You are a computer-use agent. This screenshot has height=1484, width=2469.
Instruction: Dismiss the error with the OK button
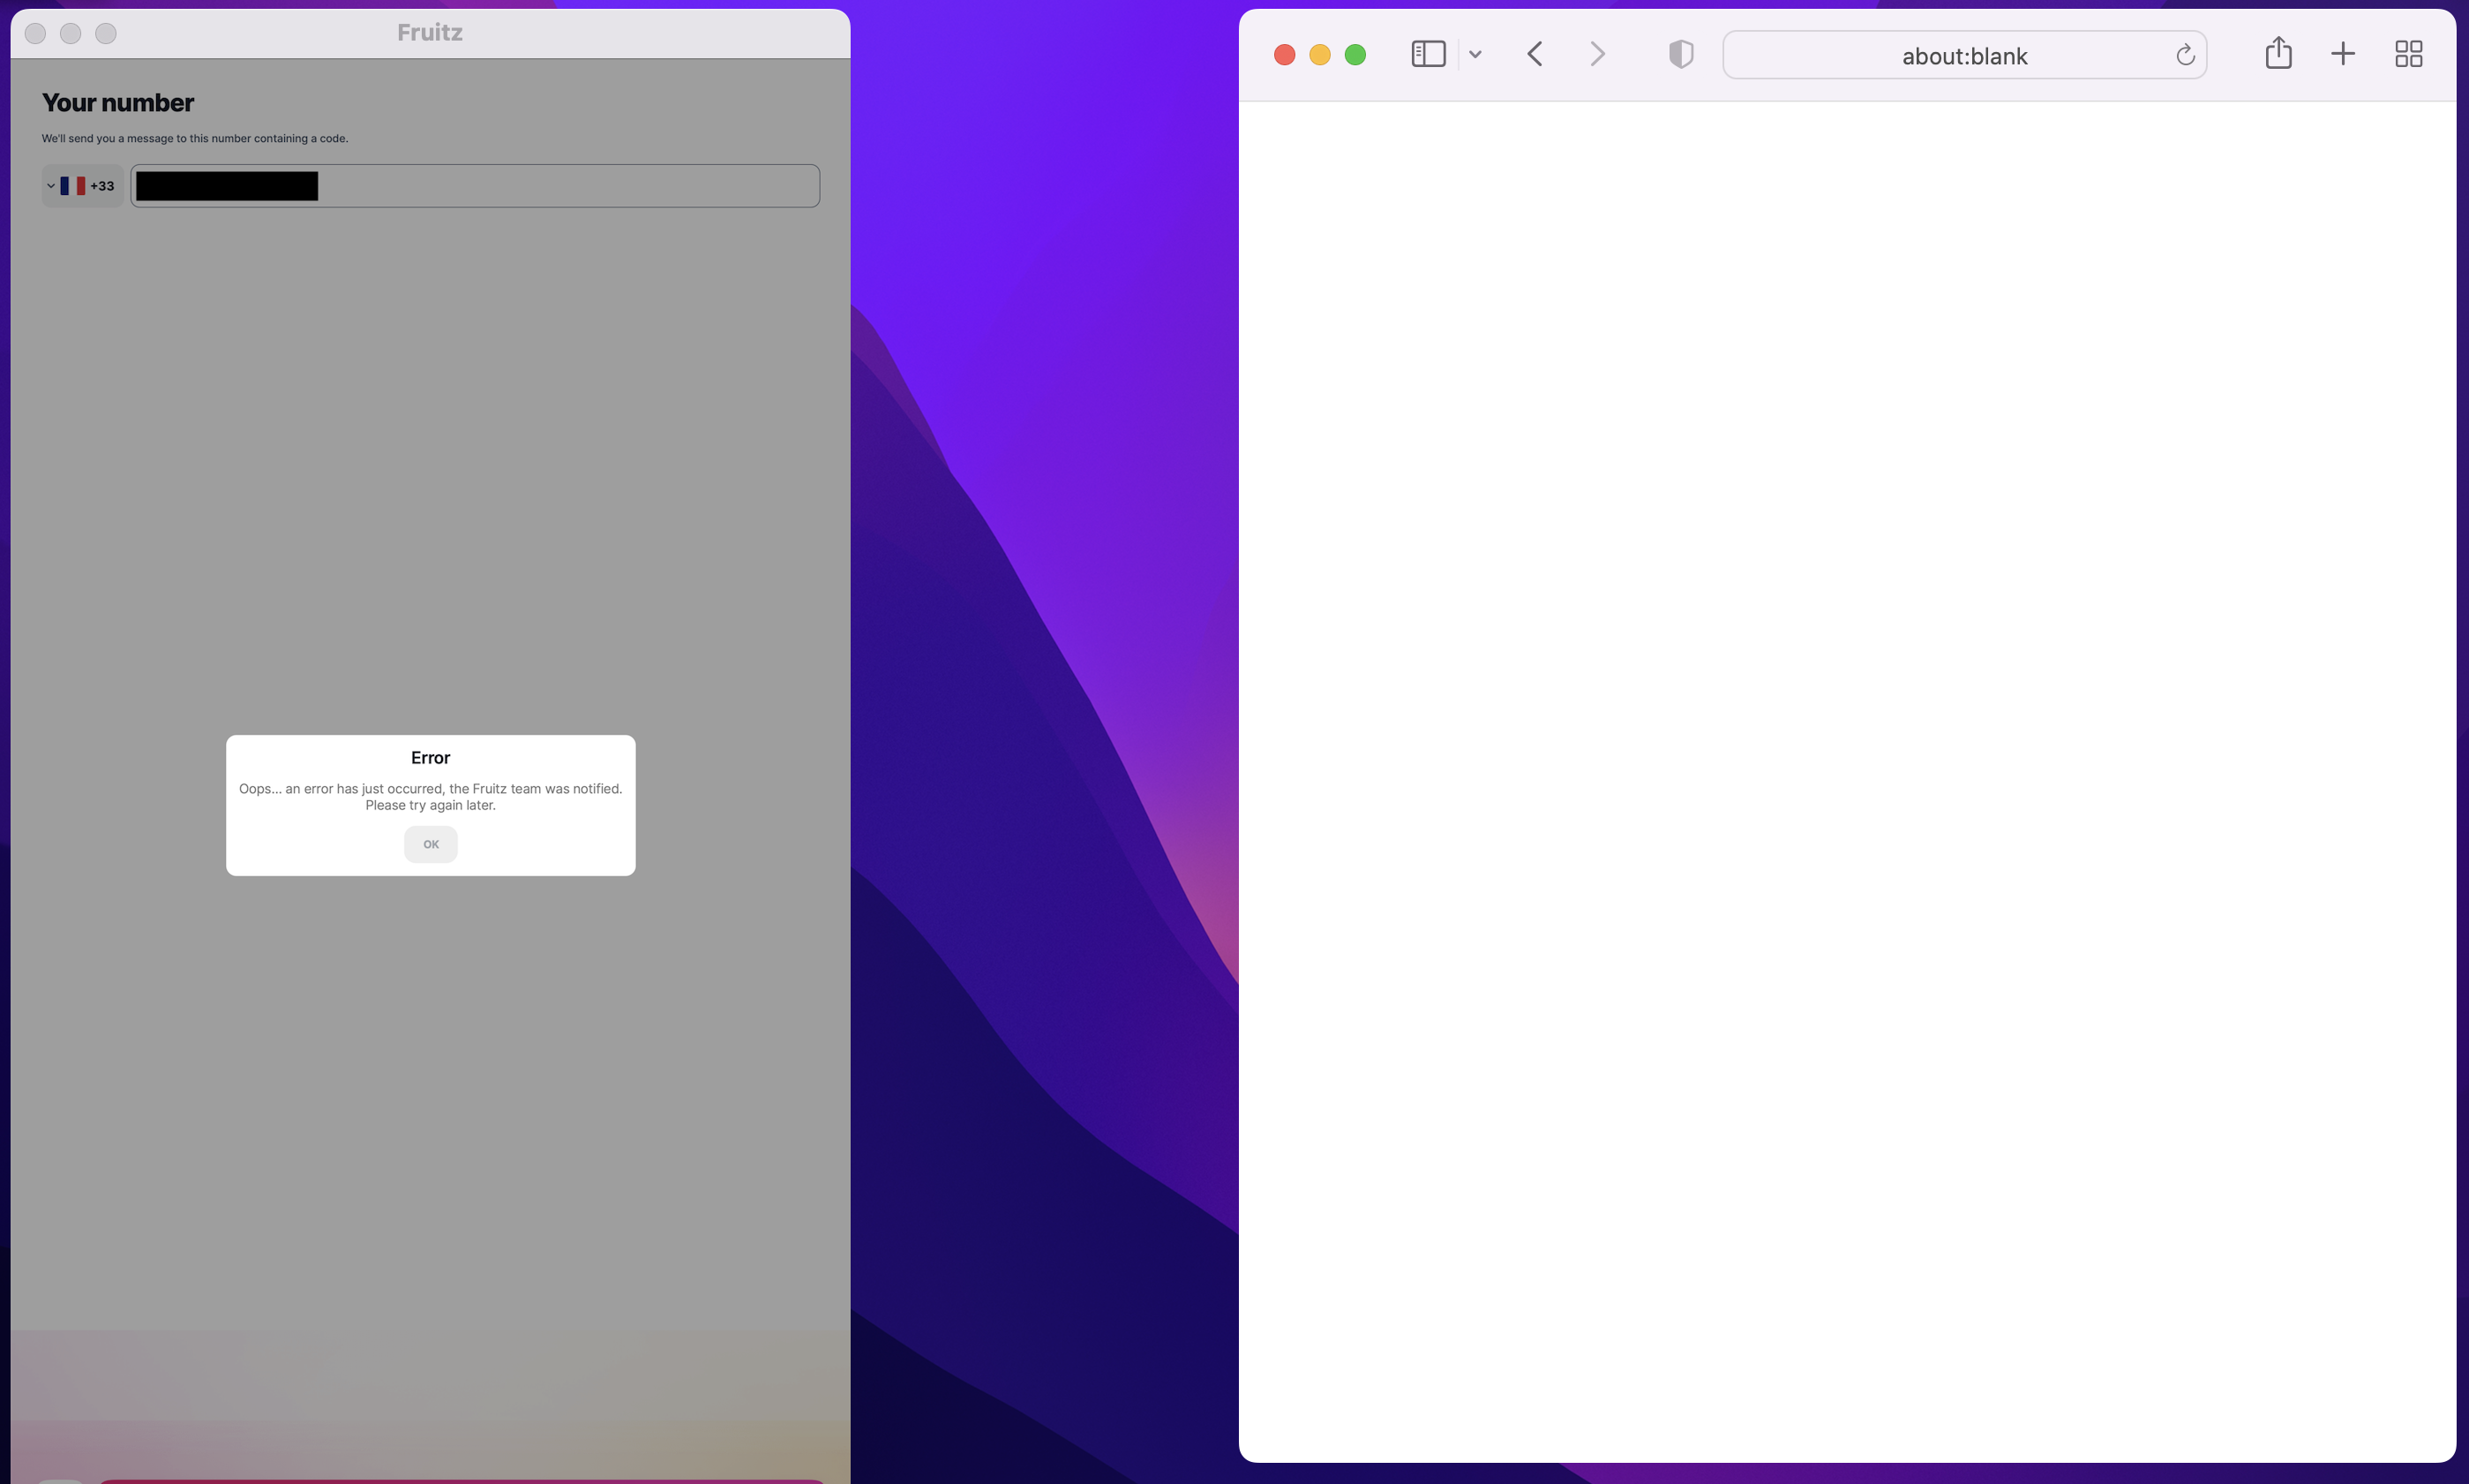point(430,844)
